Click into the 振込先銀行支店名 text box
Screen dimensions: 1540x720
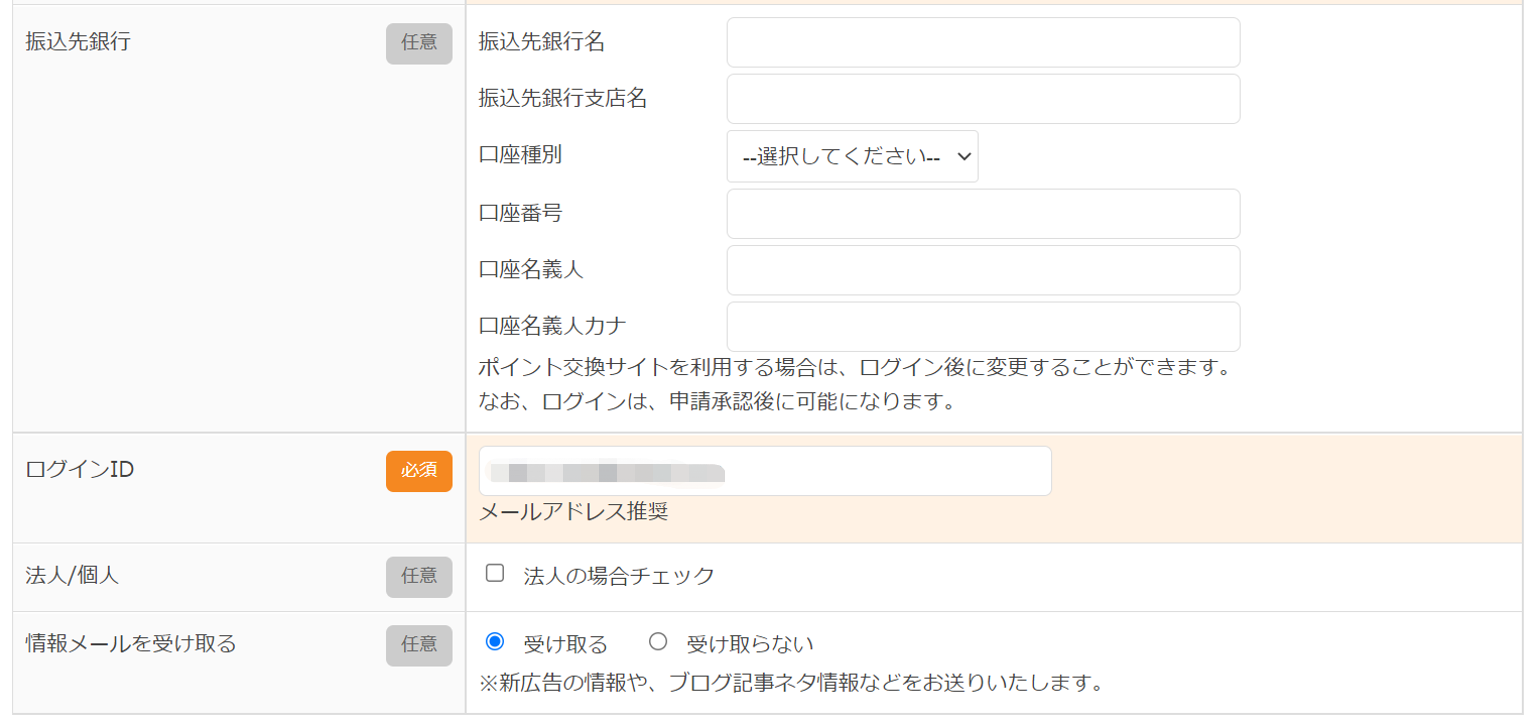(983, 99)
